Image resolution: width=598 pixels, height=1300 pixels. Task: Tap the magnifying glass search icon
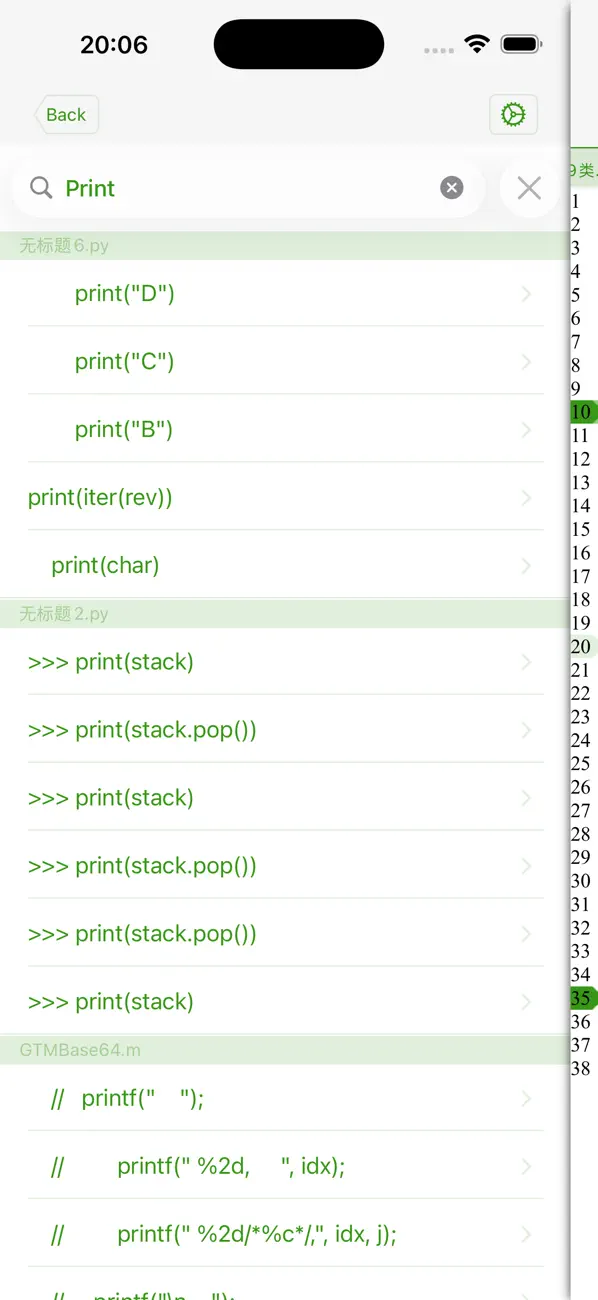click(40, 187)
